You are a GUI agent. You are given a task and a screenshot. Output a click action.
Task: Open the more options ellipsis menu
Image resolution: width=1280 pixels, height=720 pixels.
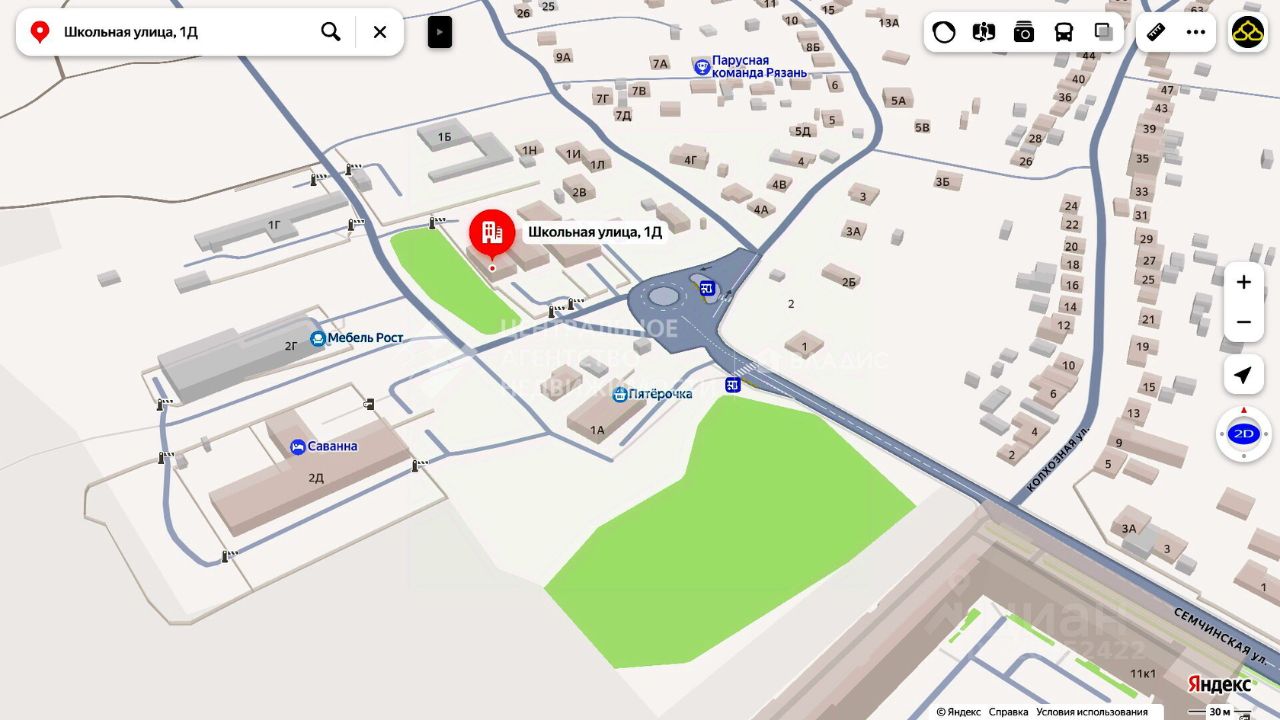pos(1196,32)
